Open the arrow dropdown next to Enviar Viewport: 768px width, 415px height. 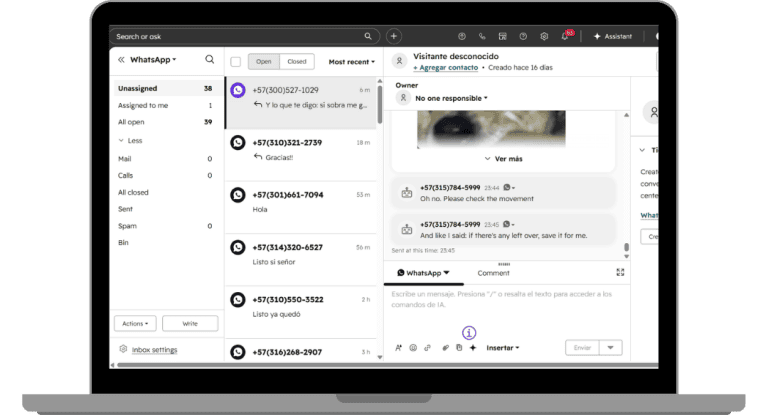[610, 348]
